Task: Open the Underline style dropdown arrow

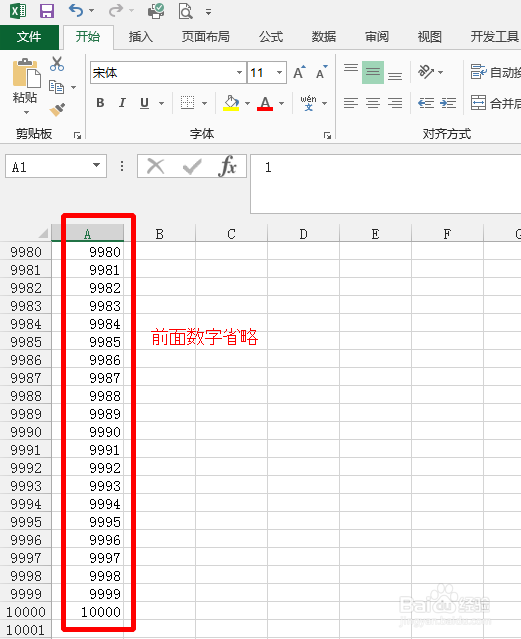Action: point(161,103)
